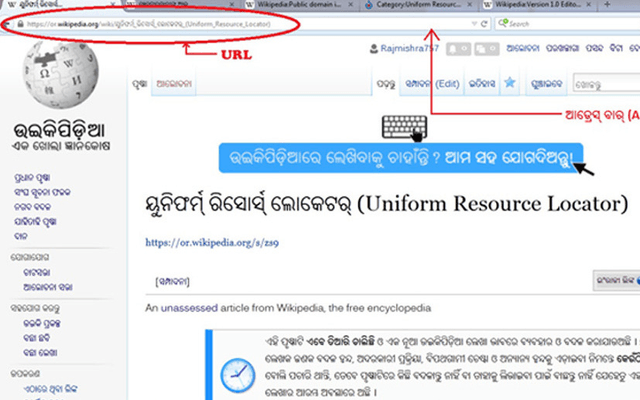Open the Donate (ଦାନ) sidebar link
The image size is (640, 400).
(x=20, y=236)
